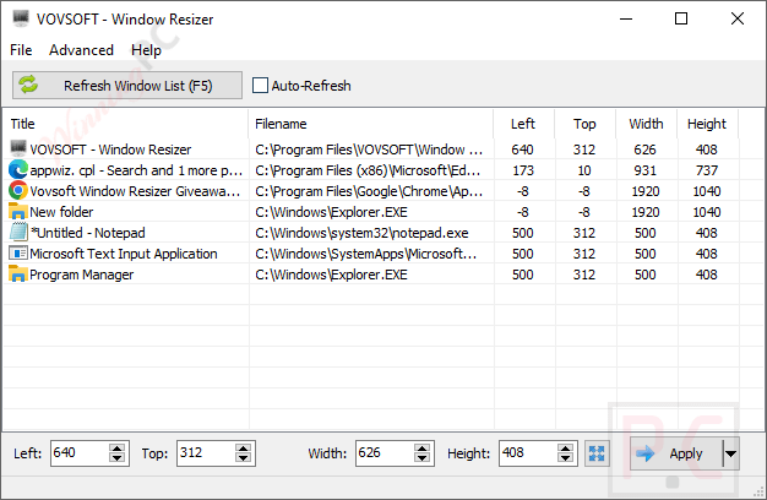Viewport: 767px width, 500px height.
Task: Open the Apply button dropdown arrow
Action: click(x=731, y=454)
